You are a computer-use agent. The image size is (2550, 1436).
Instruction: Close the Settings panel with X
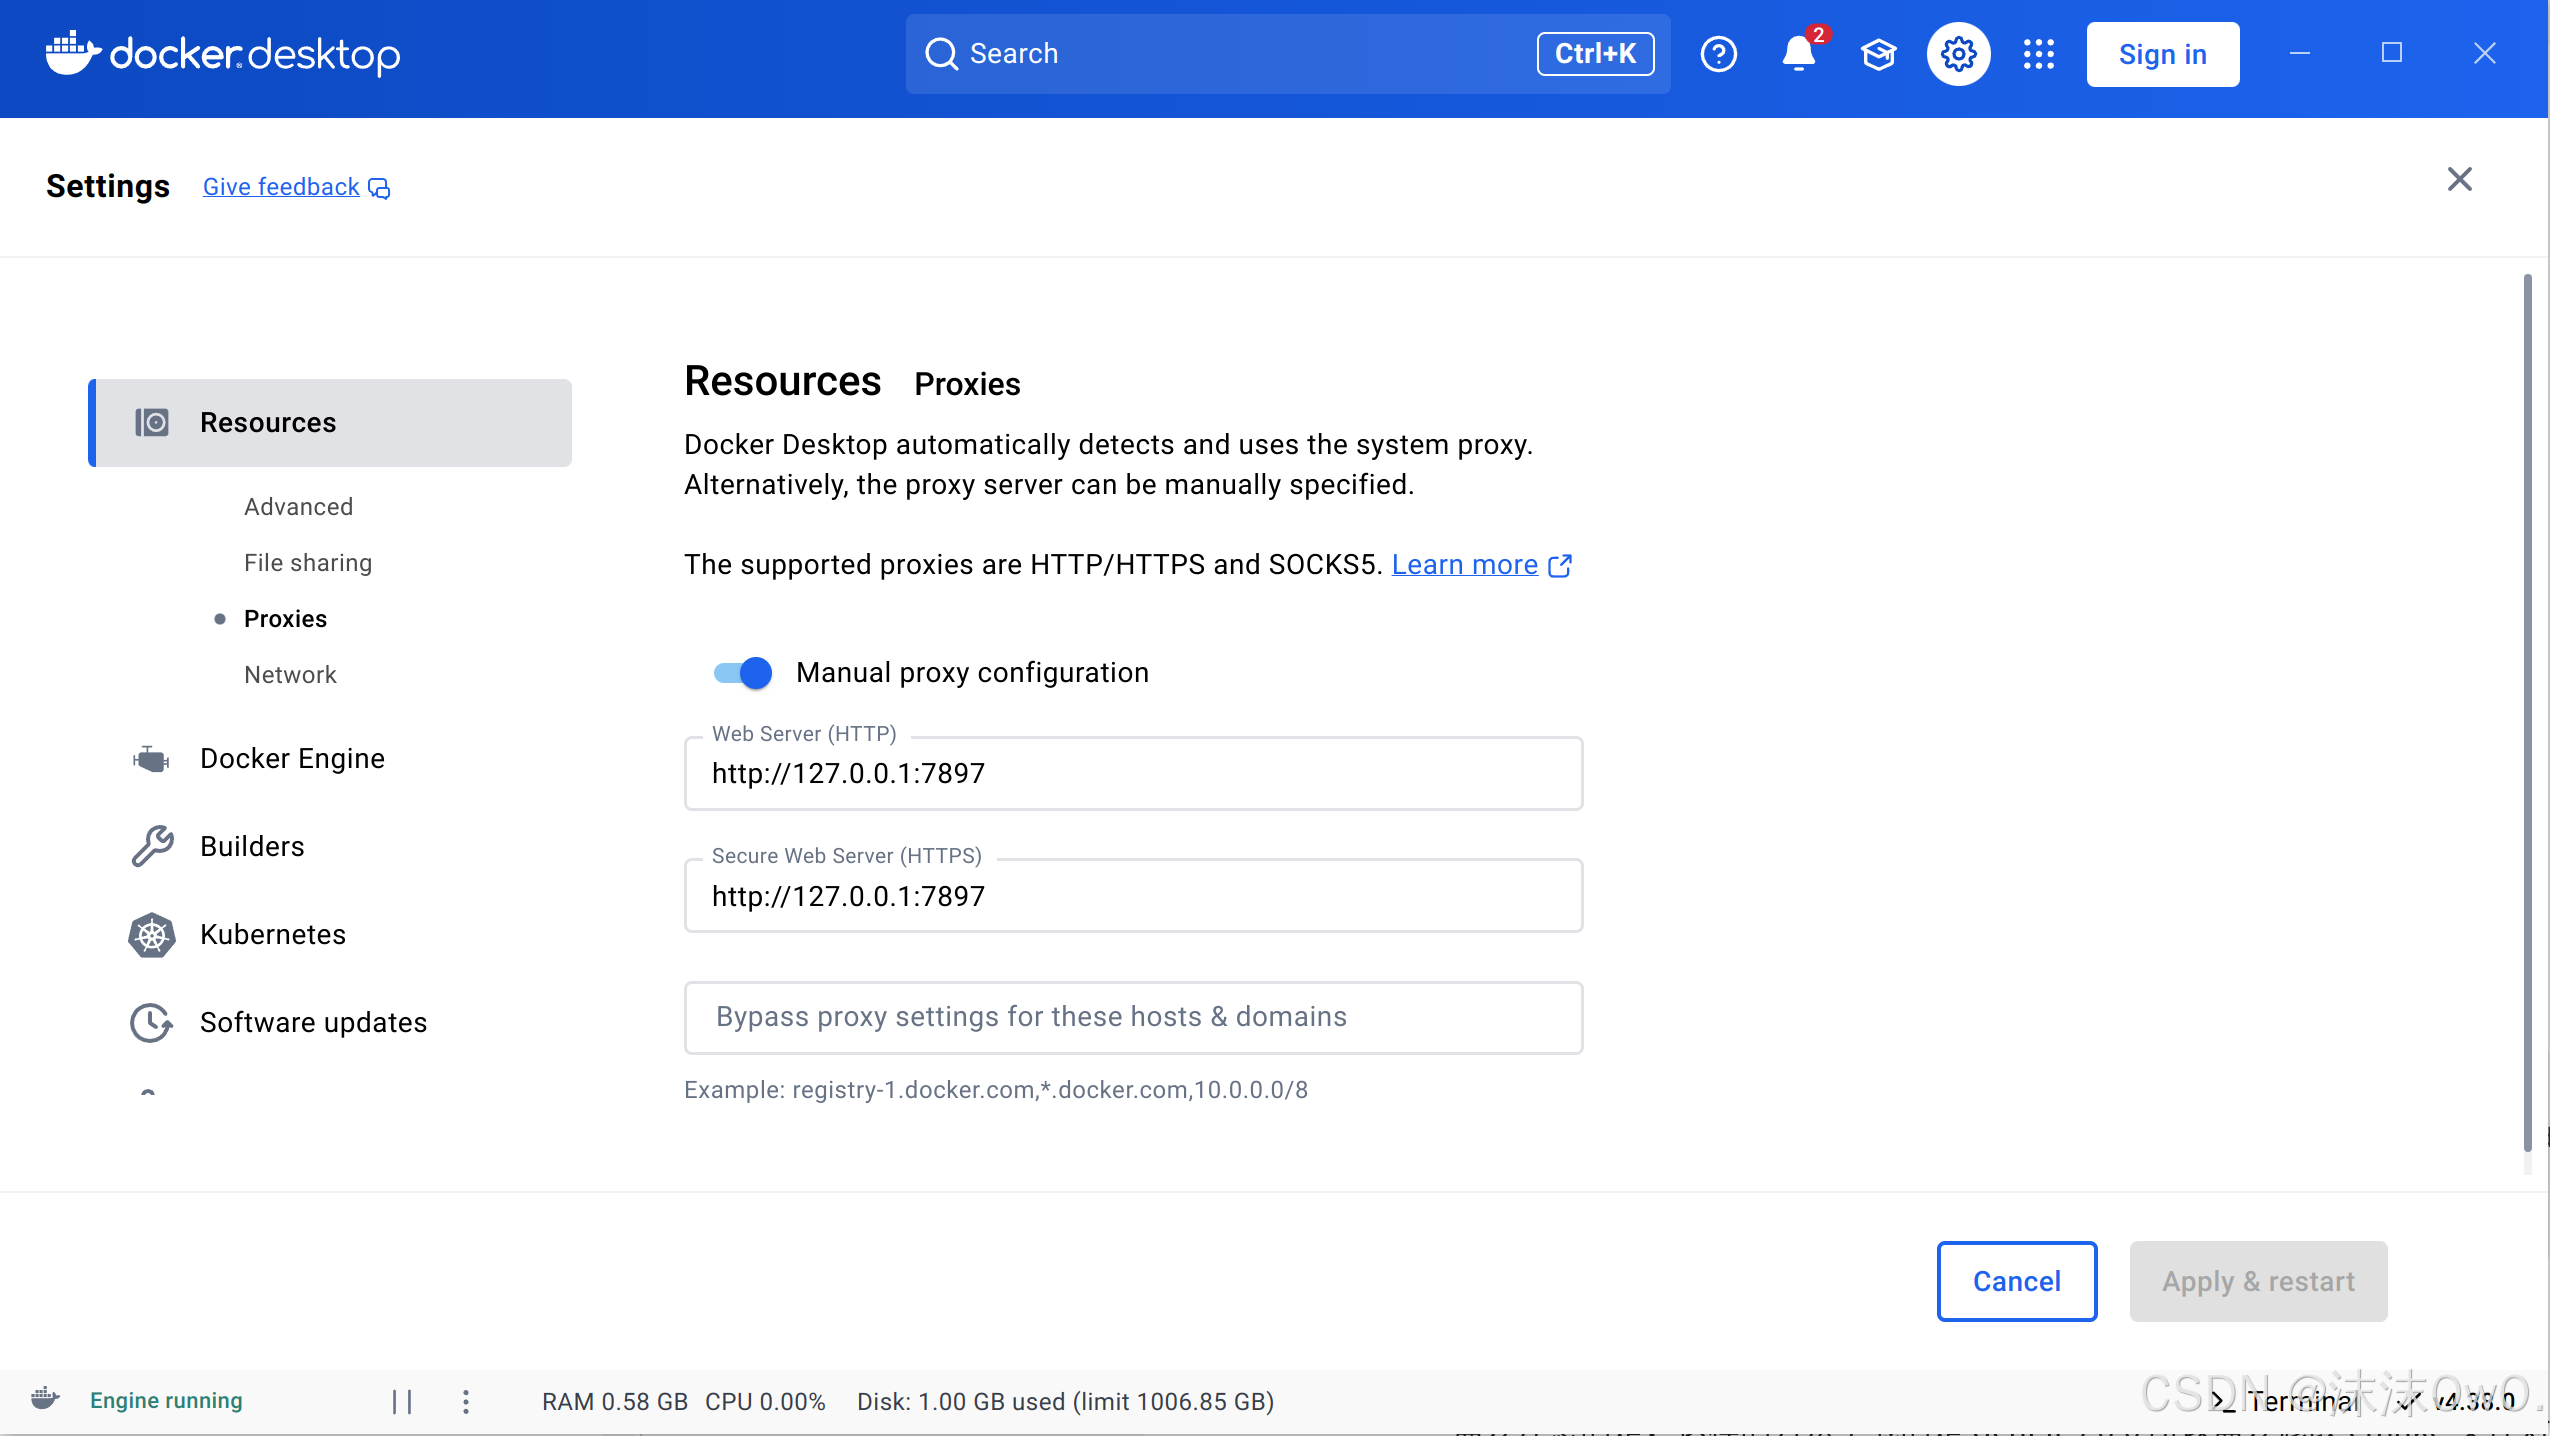click(x=2459, y=179)
